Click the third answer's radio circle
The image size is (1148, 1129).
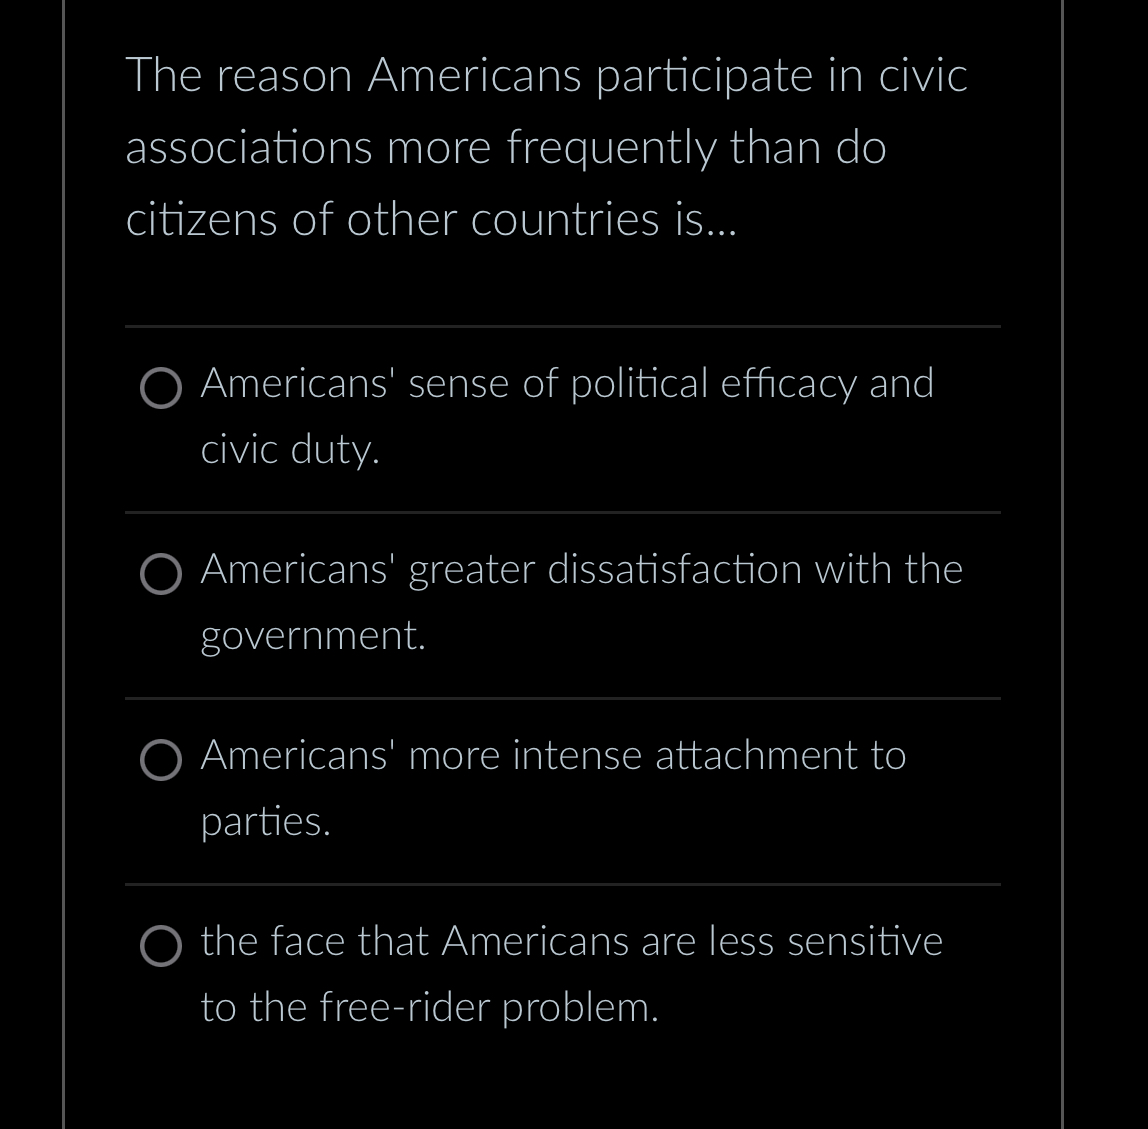tap(160, 761)
